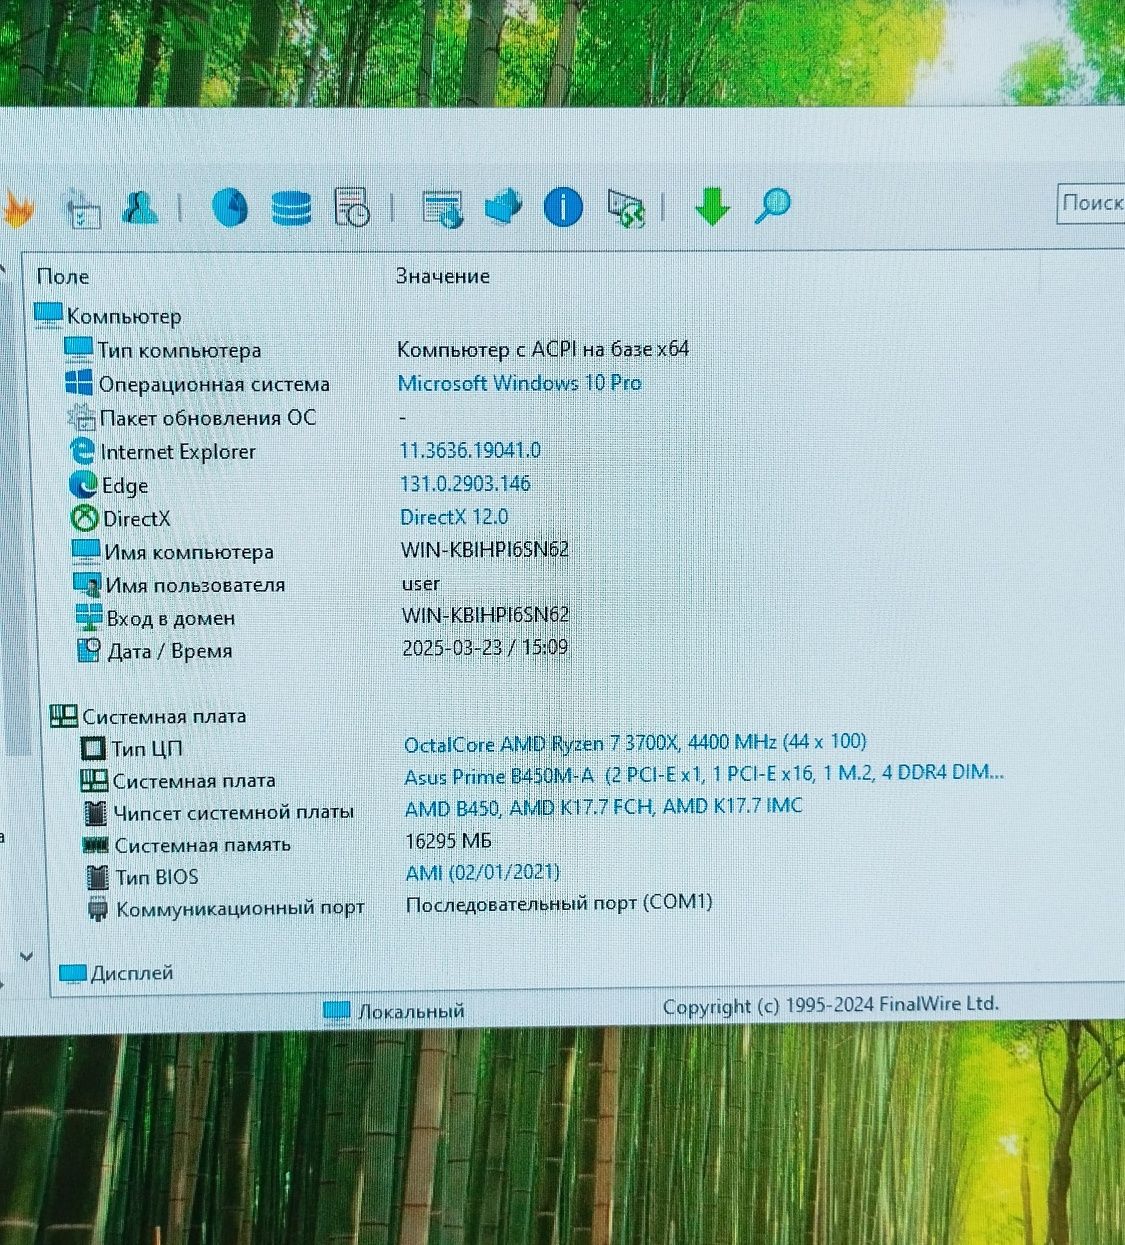Click the clock icon beside Дата / Время
Image resolution: width=1125 pixels, height=1245 pixels.
tap(89, 650)
